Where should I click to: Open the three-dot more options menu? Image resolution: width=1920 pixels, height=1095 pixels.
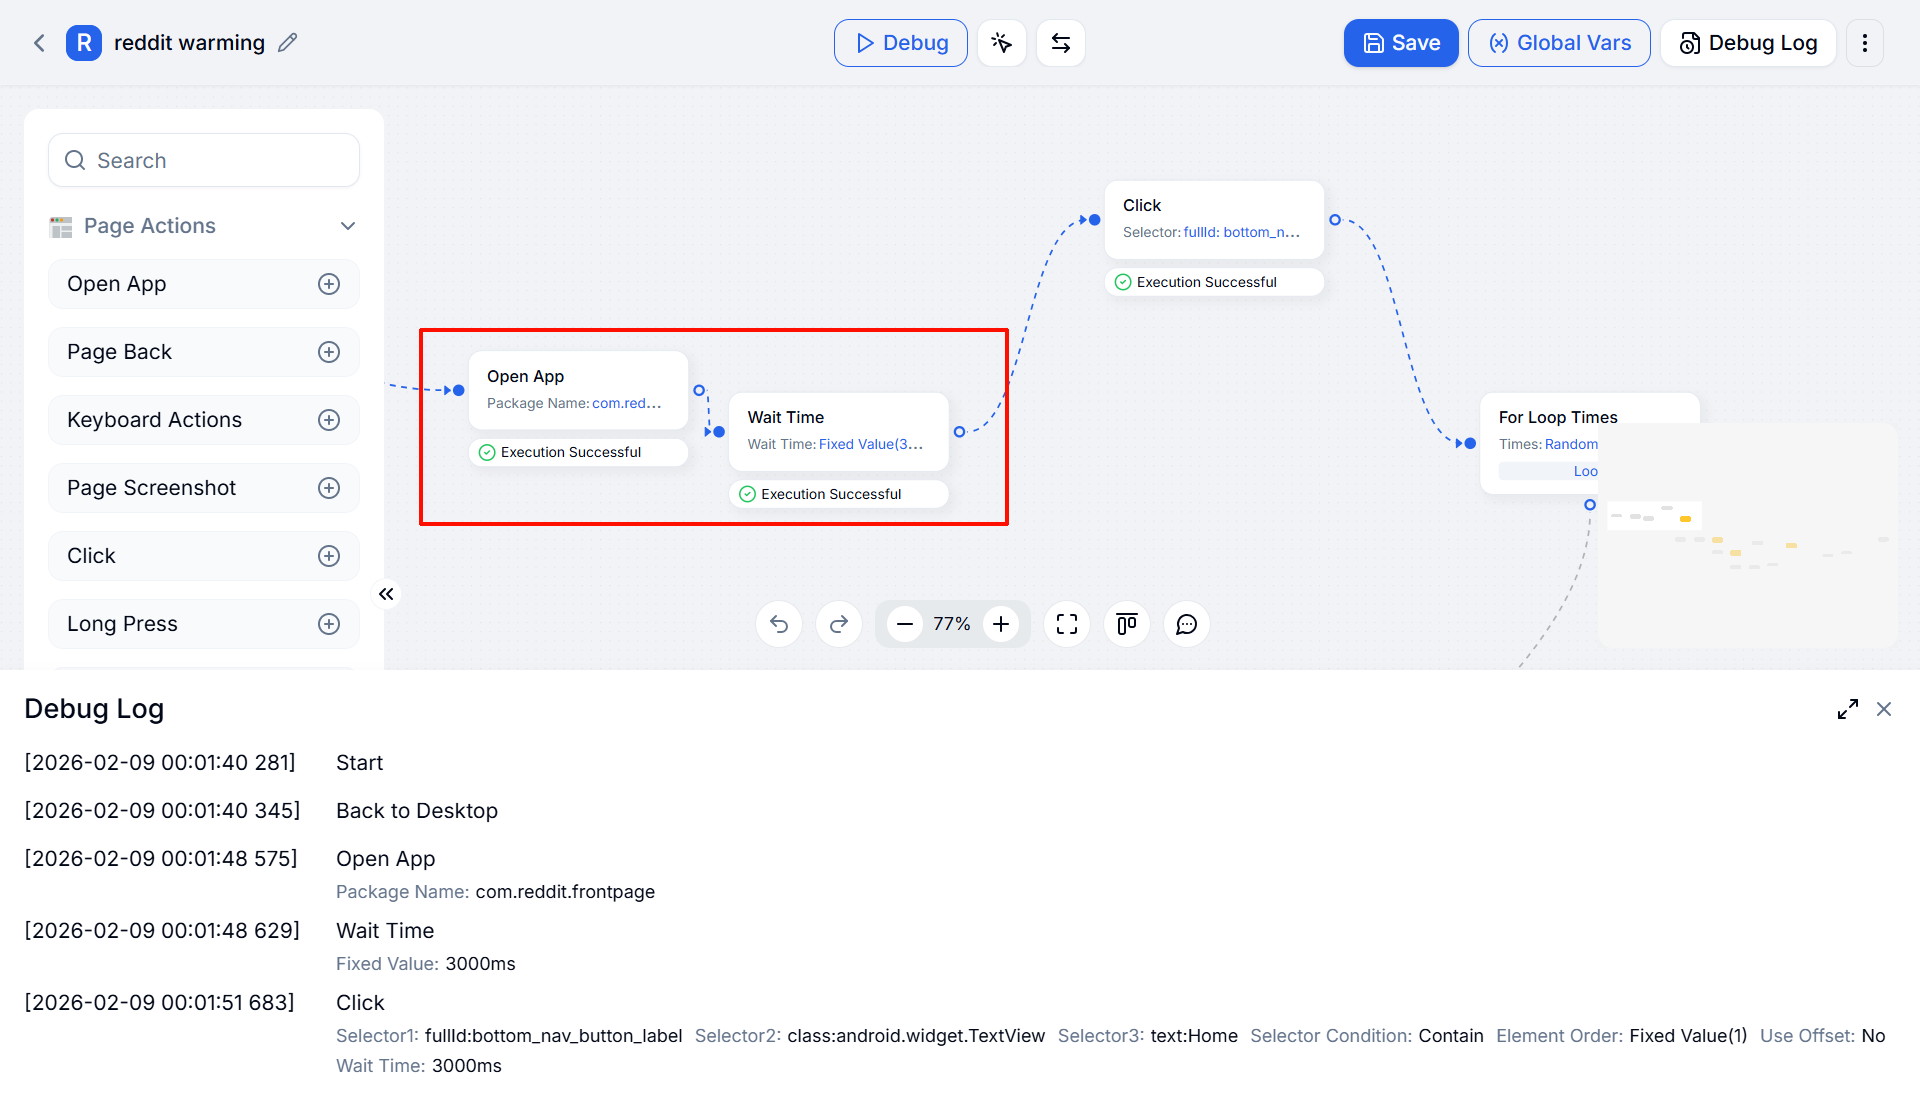point(1865,43)
